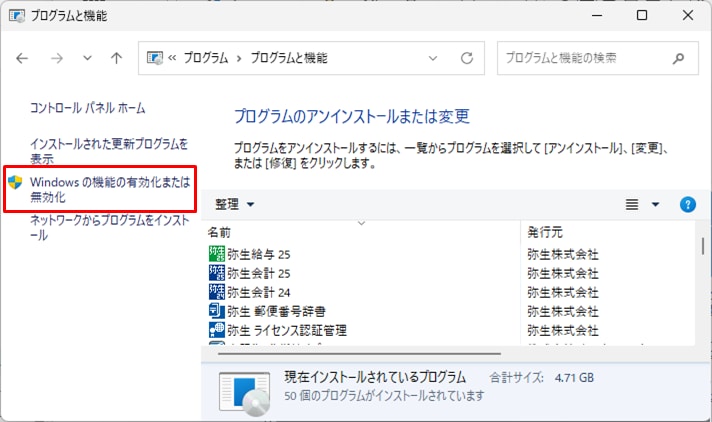Focus the プログラムと機能の検索 box
The height and width of the screenshot is (422, 712).
pyautogui.click(x=598, y=58)
